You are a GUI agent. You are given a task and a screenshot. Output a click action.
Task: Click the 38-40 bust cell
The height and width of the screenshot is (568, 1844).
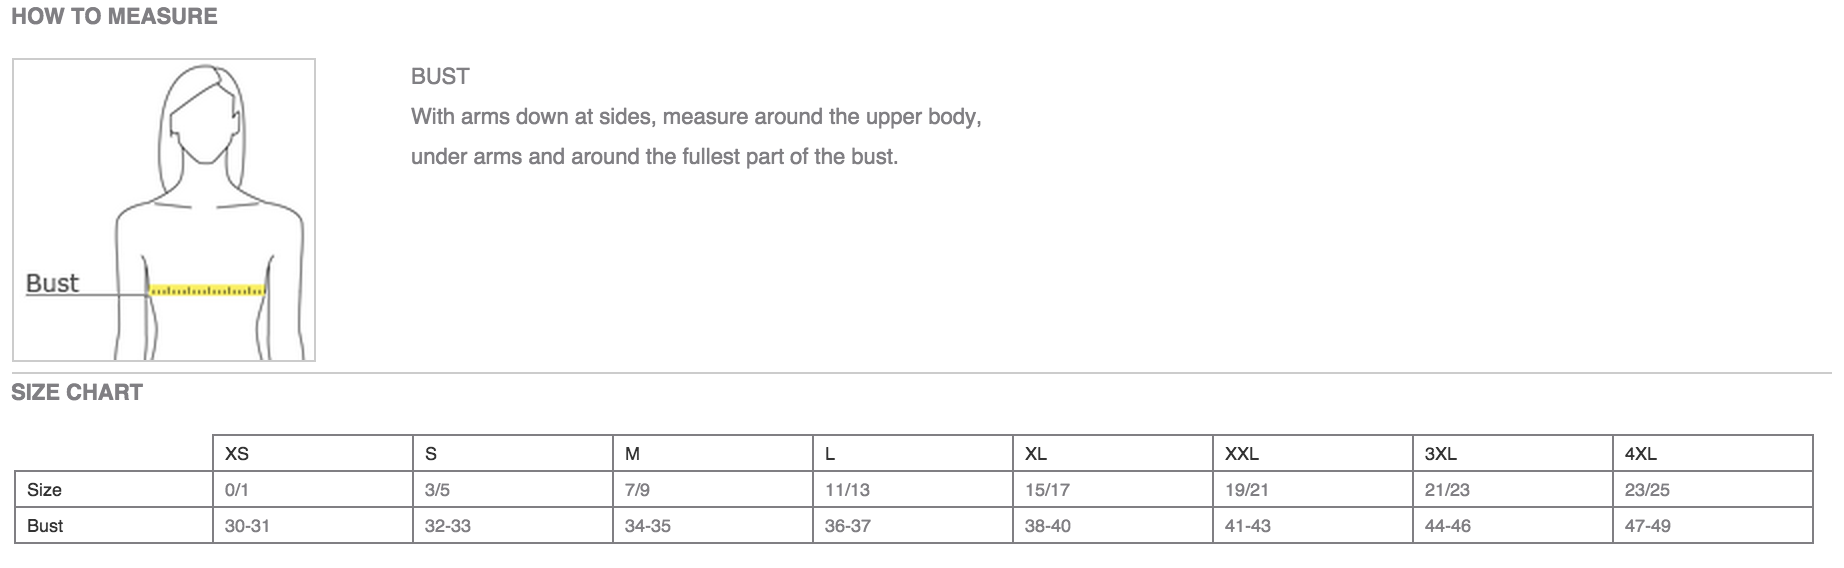coord(1047,526)
